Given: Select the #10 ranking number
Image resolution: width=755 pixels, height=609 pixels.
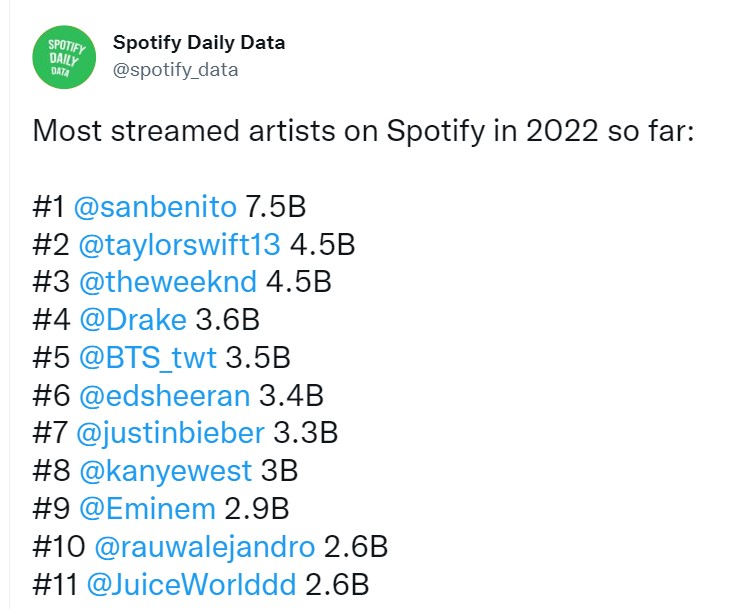Looking at the screenshot, I should coord(59,546).
